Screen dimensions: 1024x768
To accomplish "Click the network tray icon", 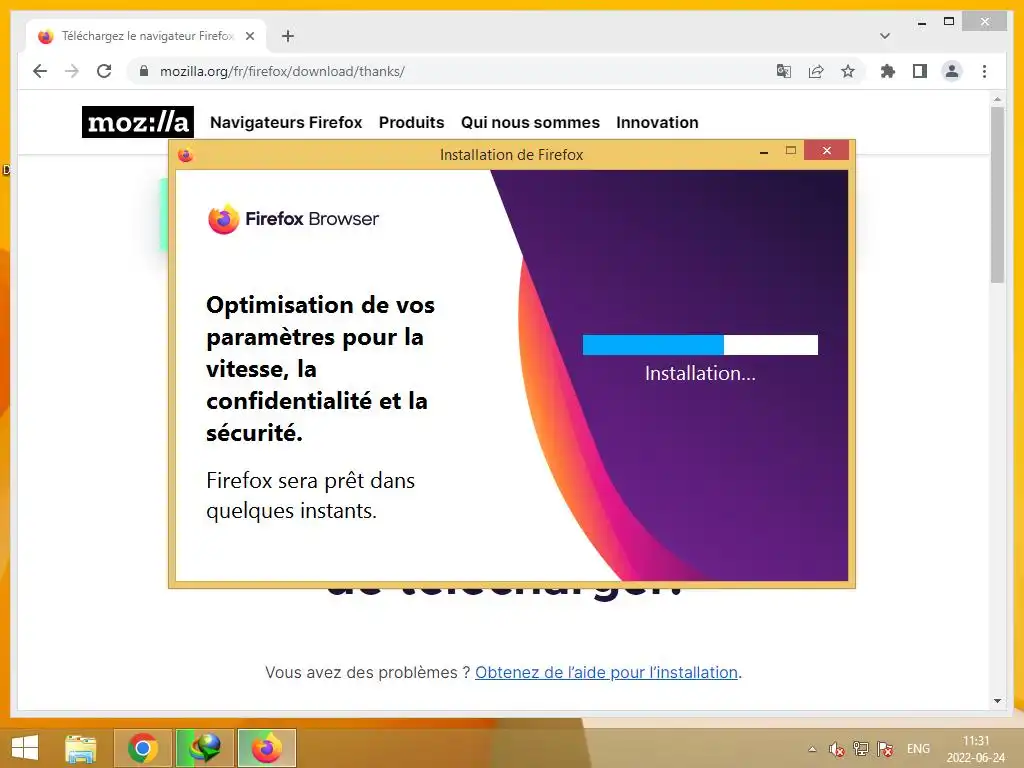I will pos(861,749).
